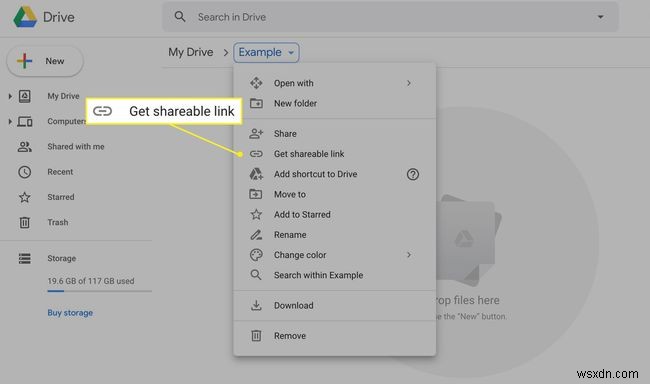The image size is (650, 384).
Task: Click the Share person-plus icon
Action: [x=256, y=134]
